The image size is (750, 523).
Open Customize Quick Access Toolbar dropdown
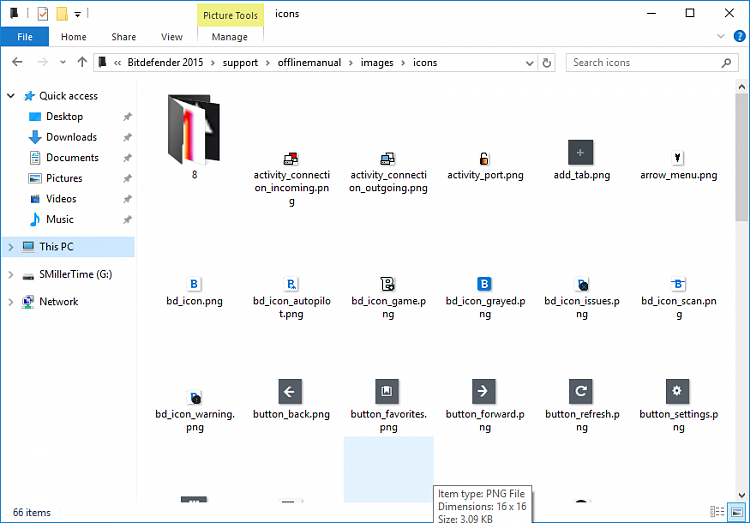(77, 14)
